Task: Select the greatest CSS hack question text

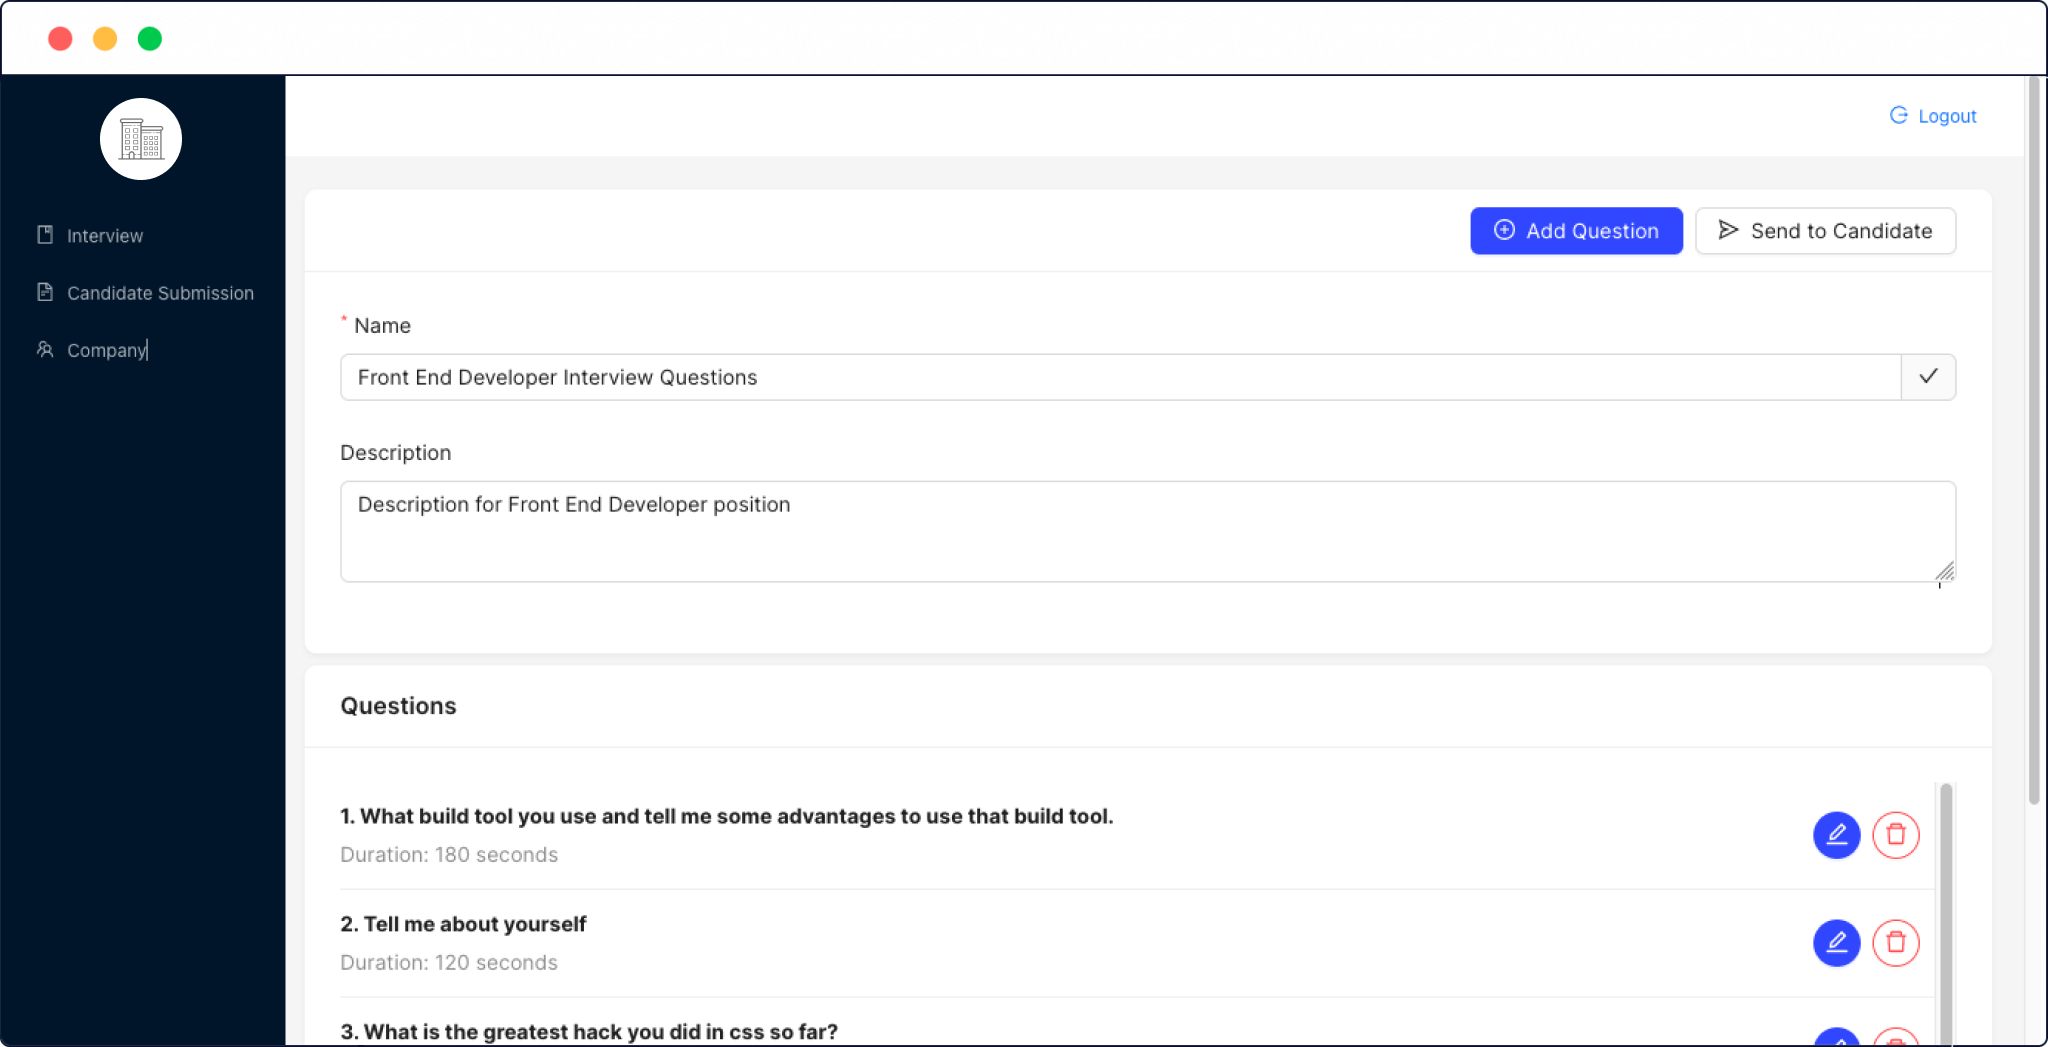Action: tap(589, 1032)
